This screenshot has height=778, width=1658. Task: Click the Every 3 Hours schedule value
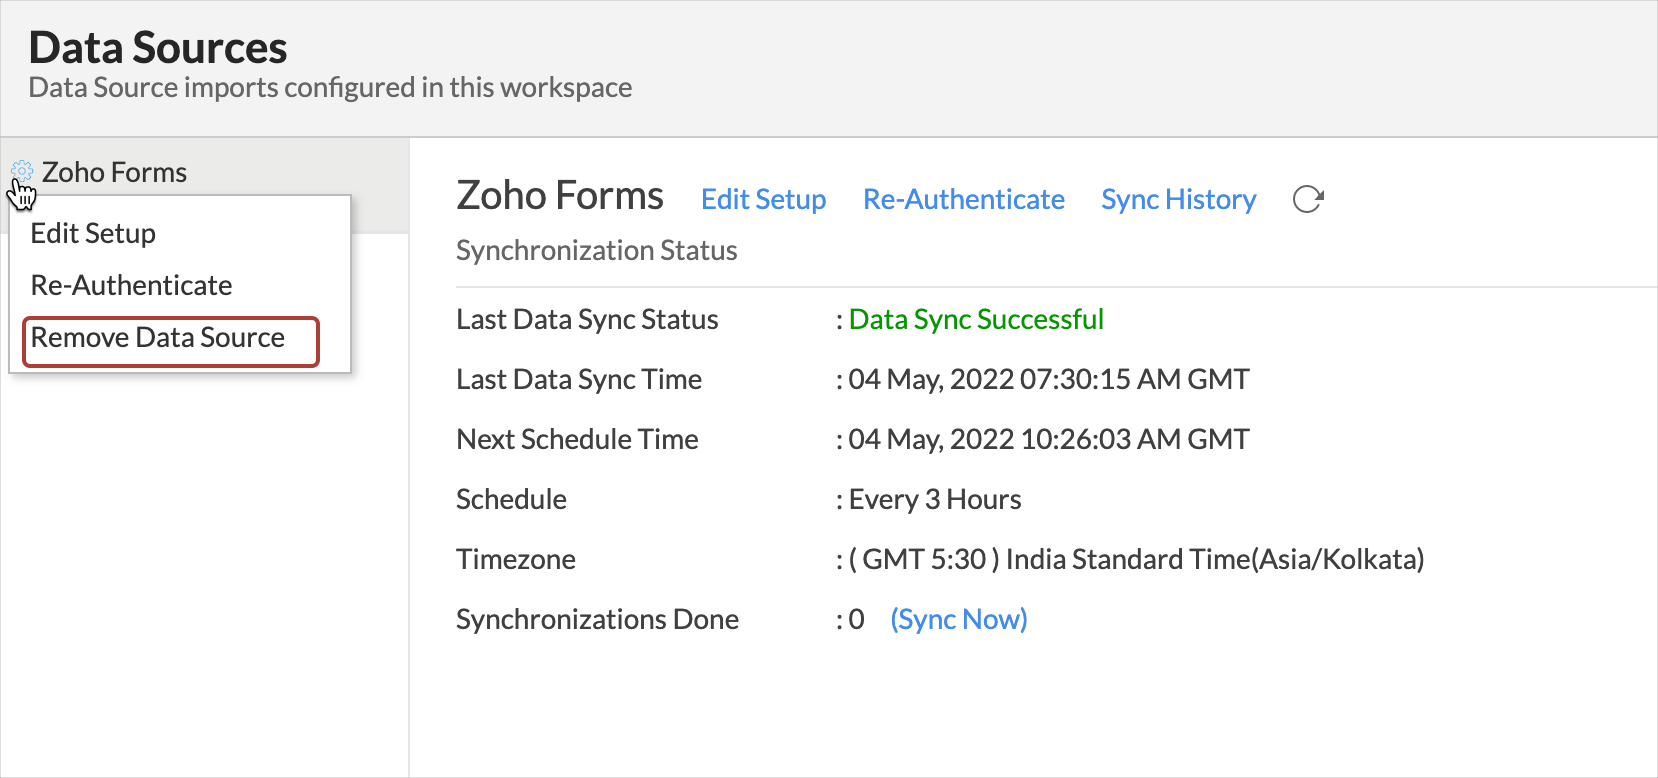tap(935, 499)
